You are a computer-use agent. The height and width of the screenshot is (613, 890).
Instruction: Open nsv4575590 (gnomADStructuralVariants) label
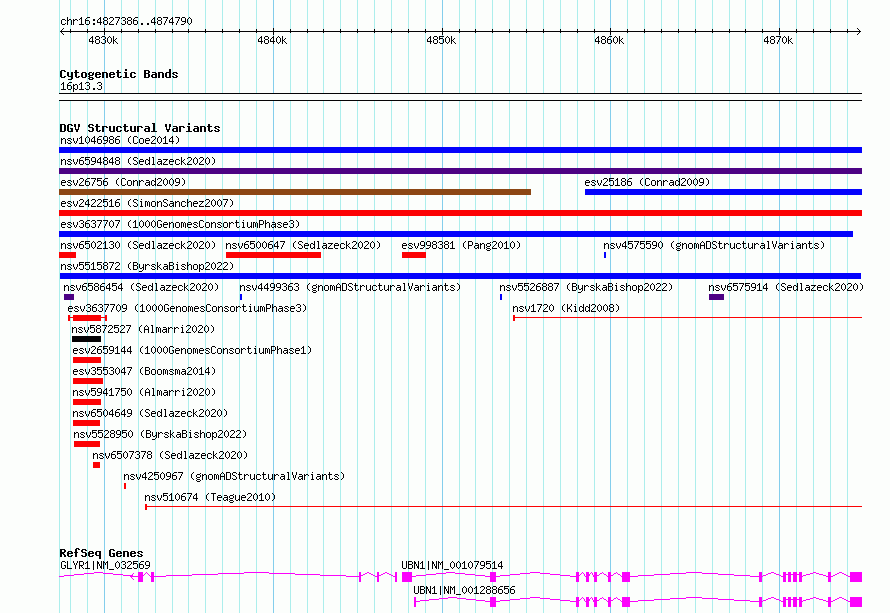coord(714,245)
